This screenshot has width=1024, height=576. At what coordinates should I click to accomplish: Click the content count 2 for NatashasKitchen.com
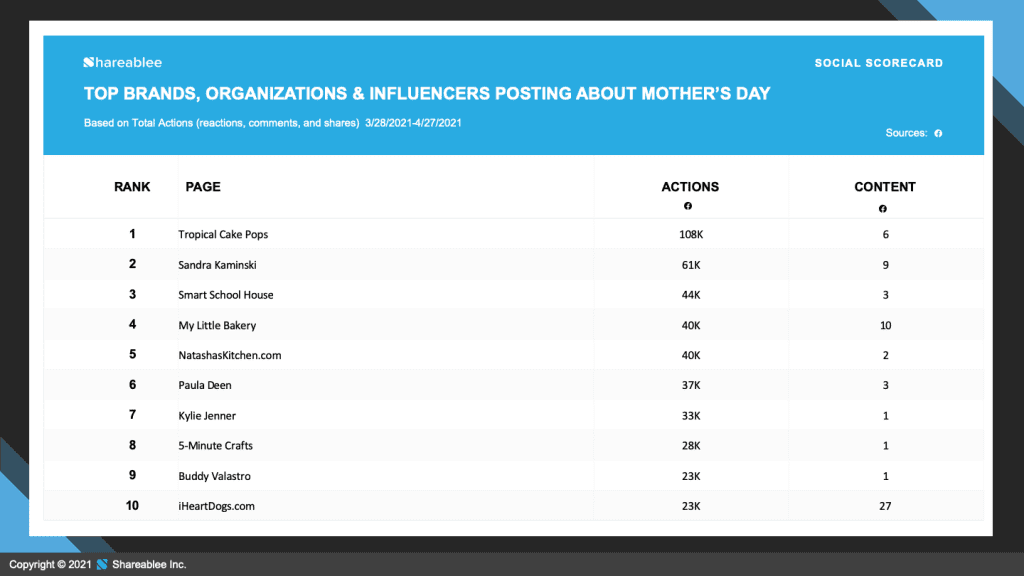pyautogui.click(x=886, y=355)
